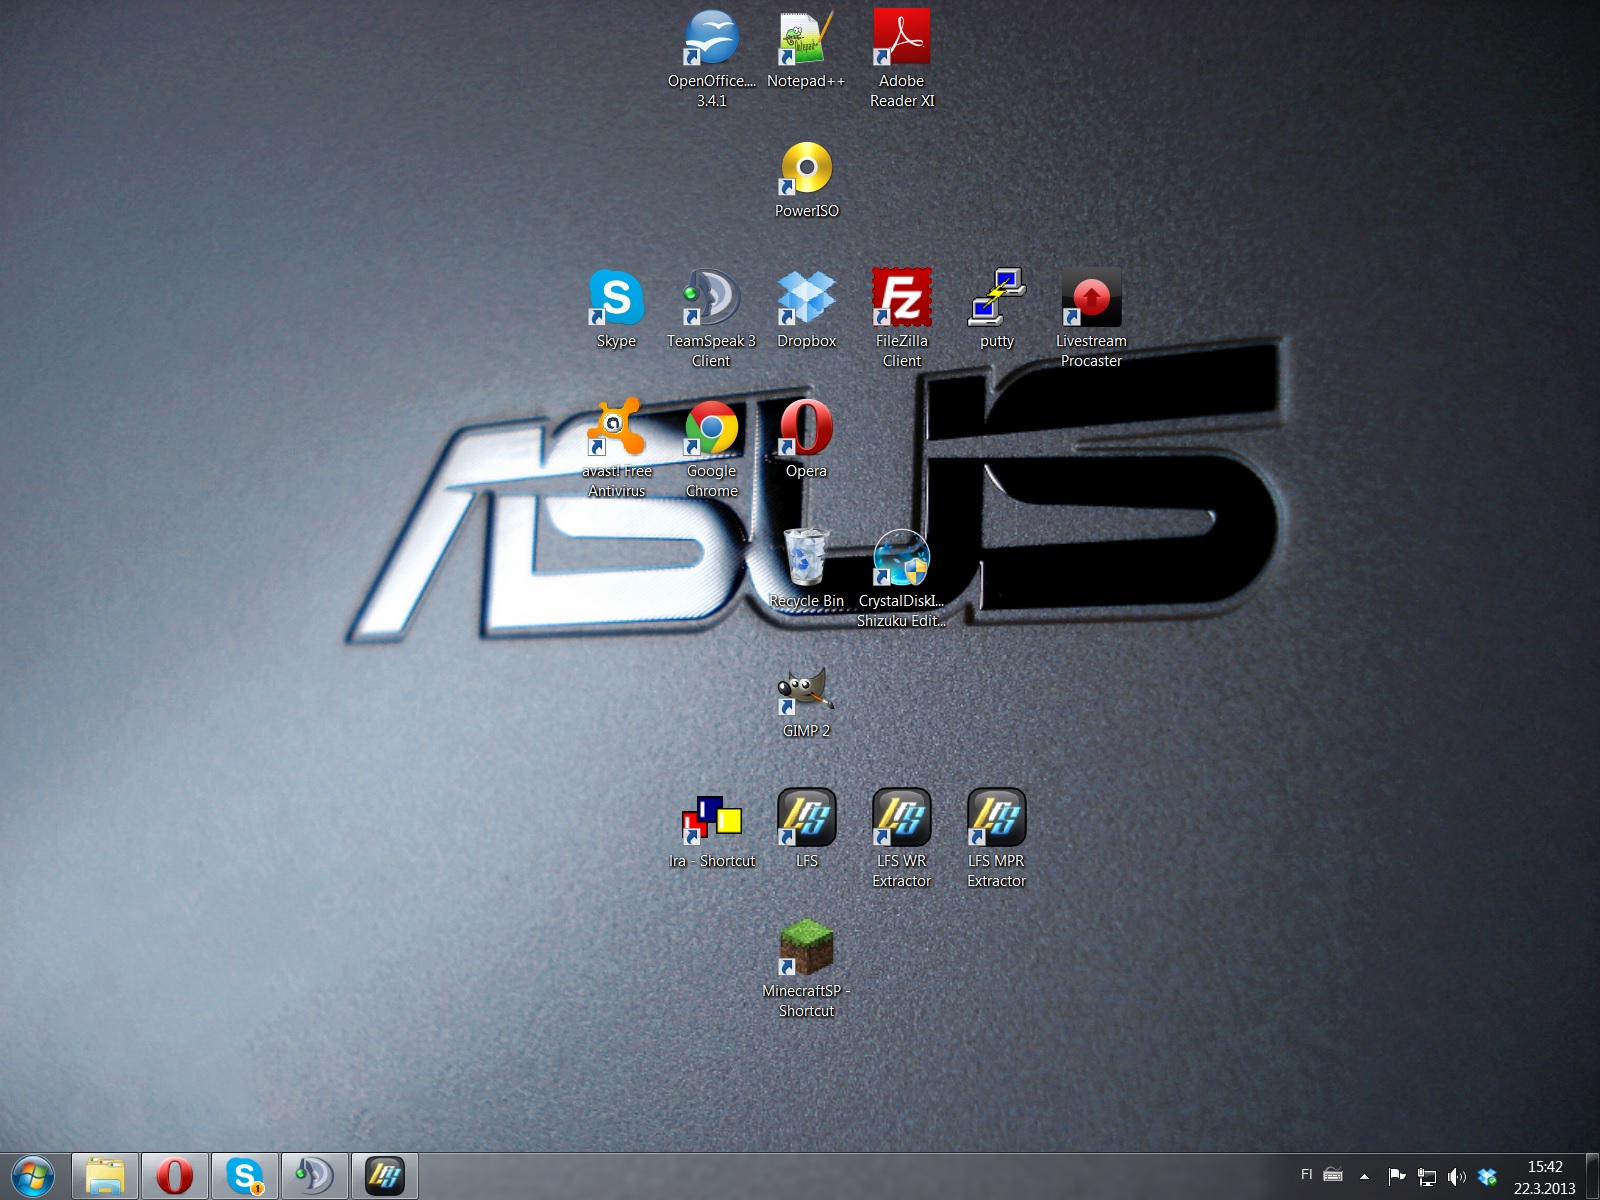This screenshot has height=1200, width=1600.
Task: Open Skype from the taskbar
Action: pos(245,1175)
